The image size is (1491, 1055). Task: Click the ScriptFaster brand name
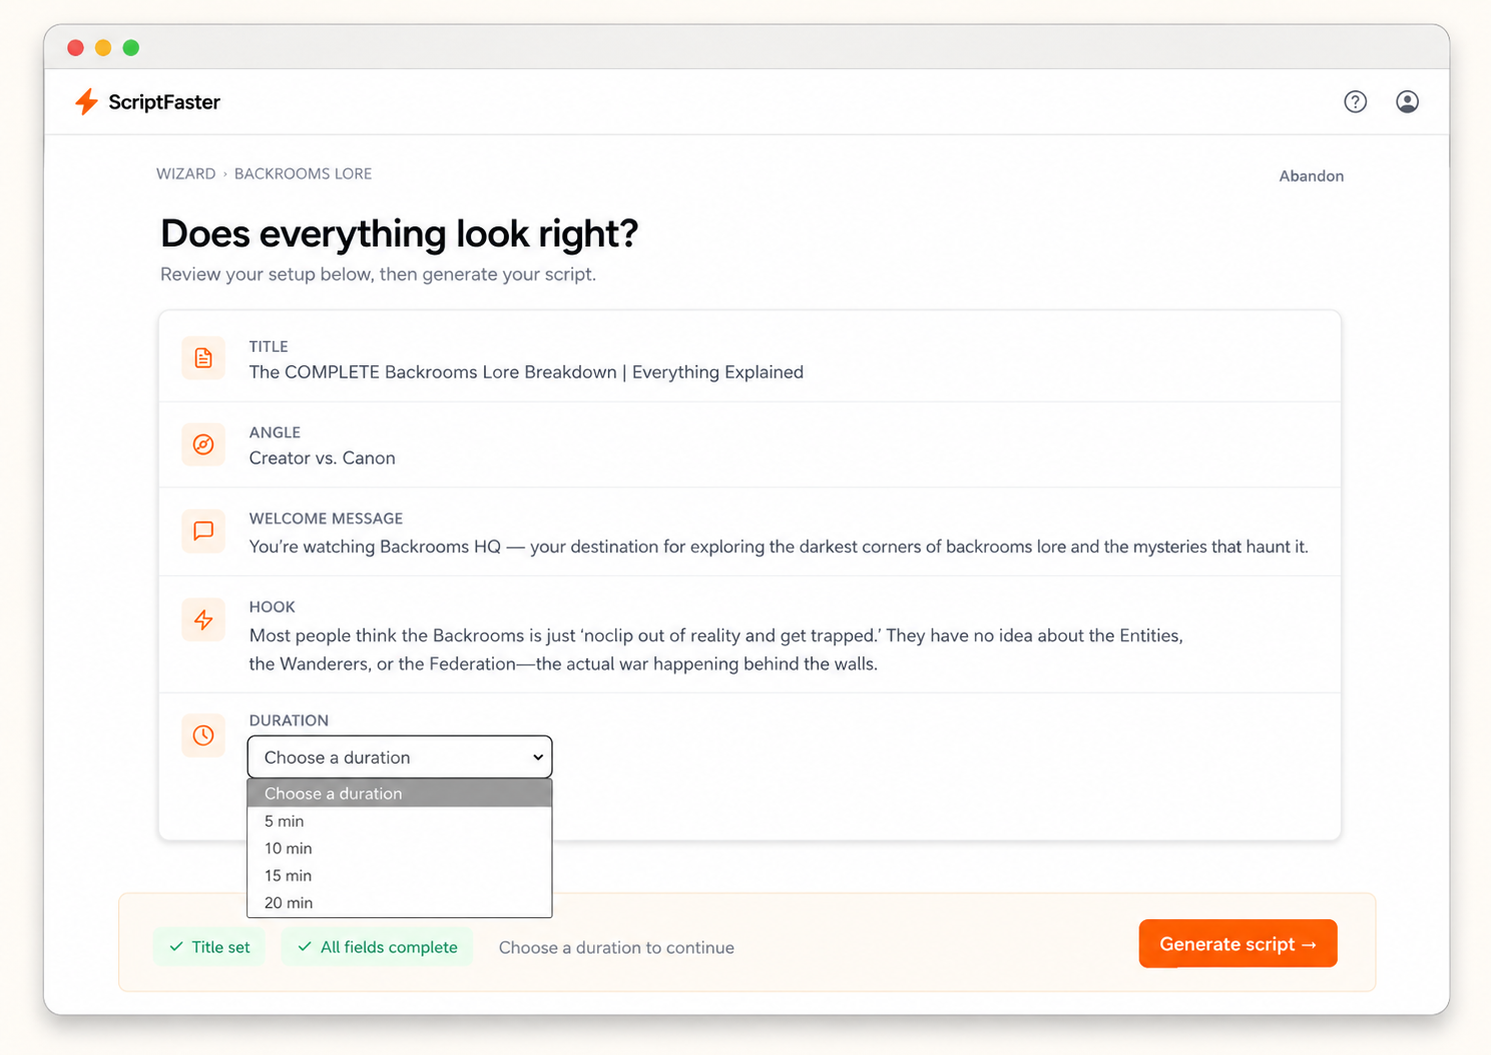tap(164, 102)
